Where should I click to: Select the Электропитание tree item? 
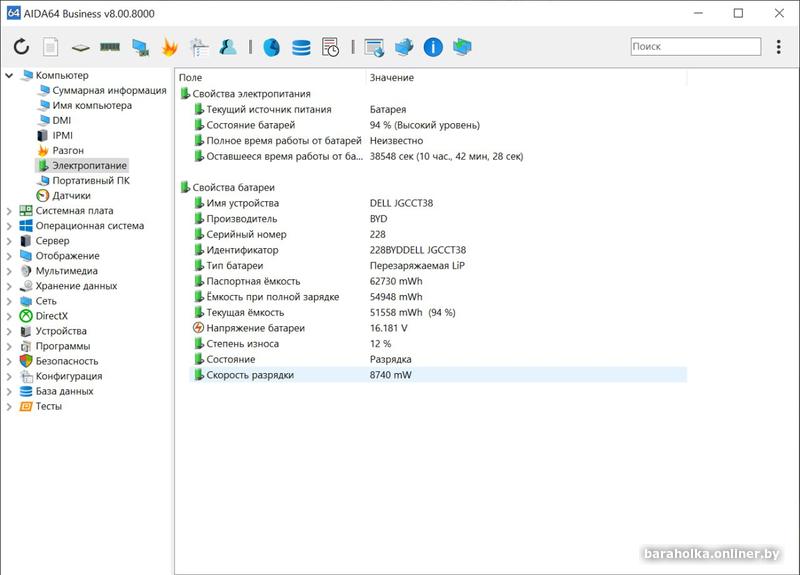(89, 165)
